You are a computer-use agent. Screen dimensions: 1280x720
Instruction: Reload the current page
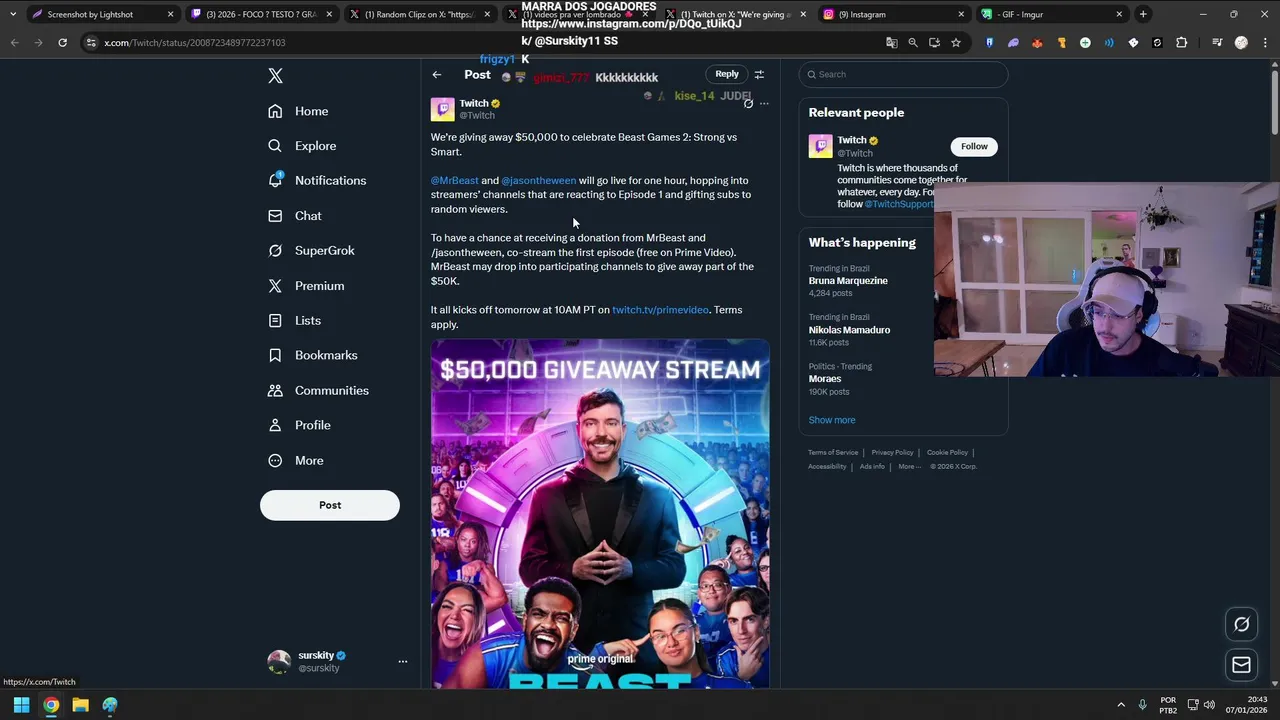pos(62,43)
